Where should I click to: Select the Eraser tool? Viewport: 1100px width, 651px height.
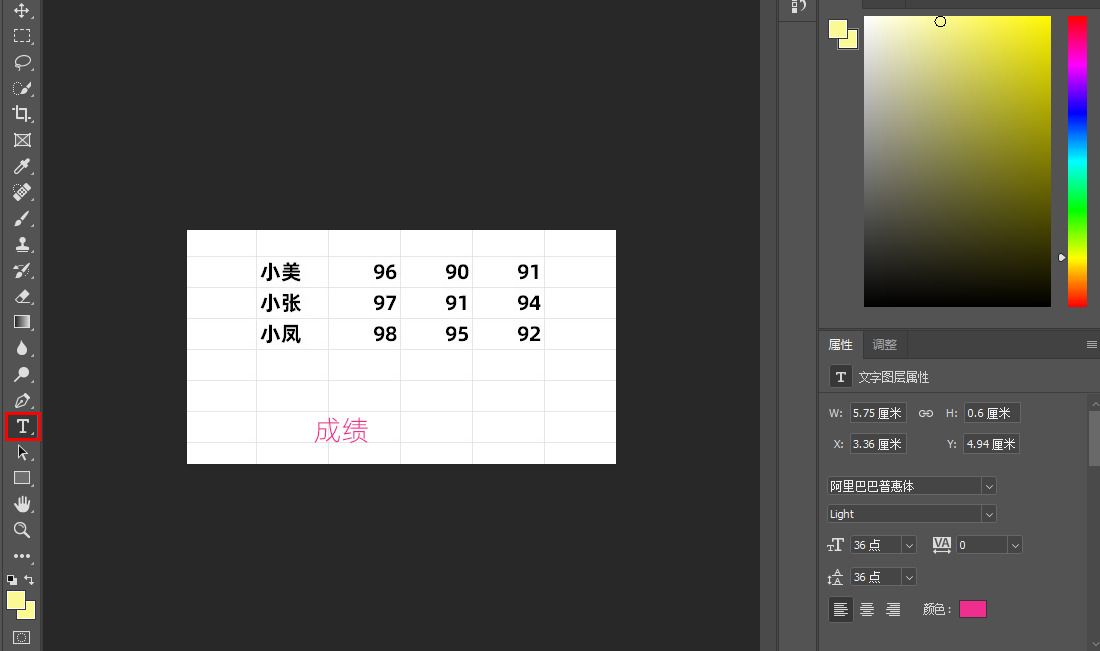[22, 296]
